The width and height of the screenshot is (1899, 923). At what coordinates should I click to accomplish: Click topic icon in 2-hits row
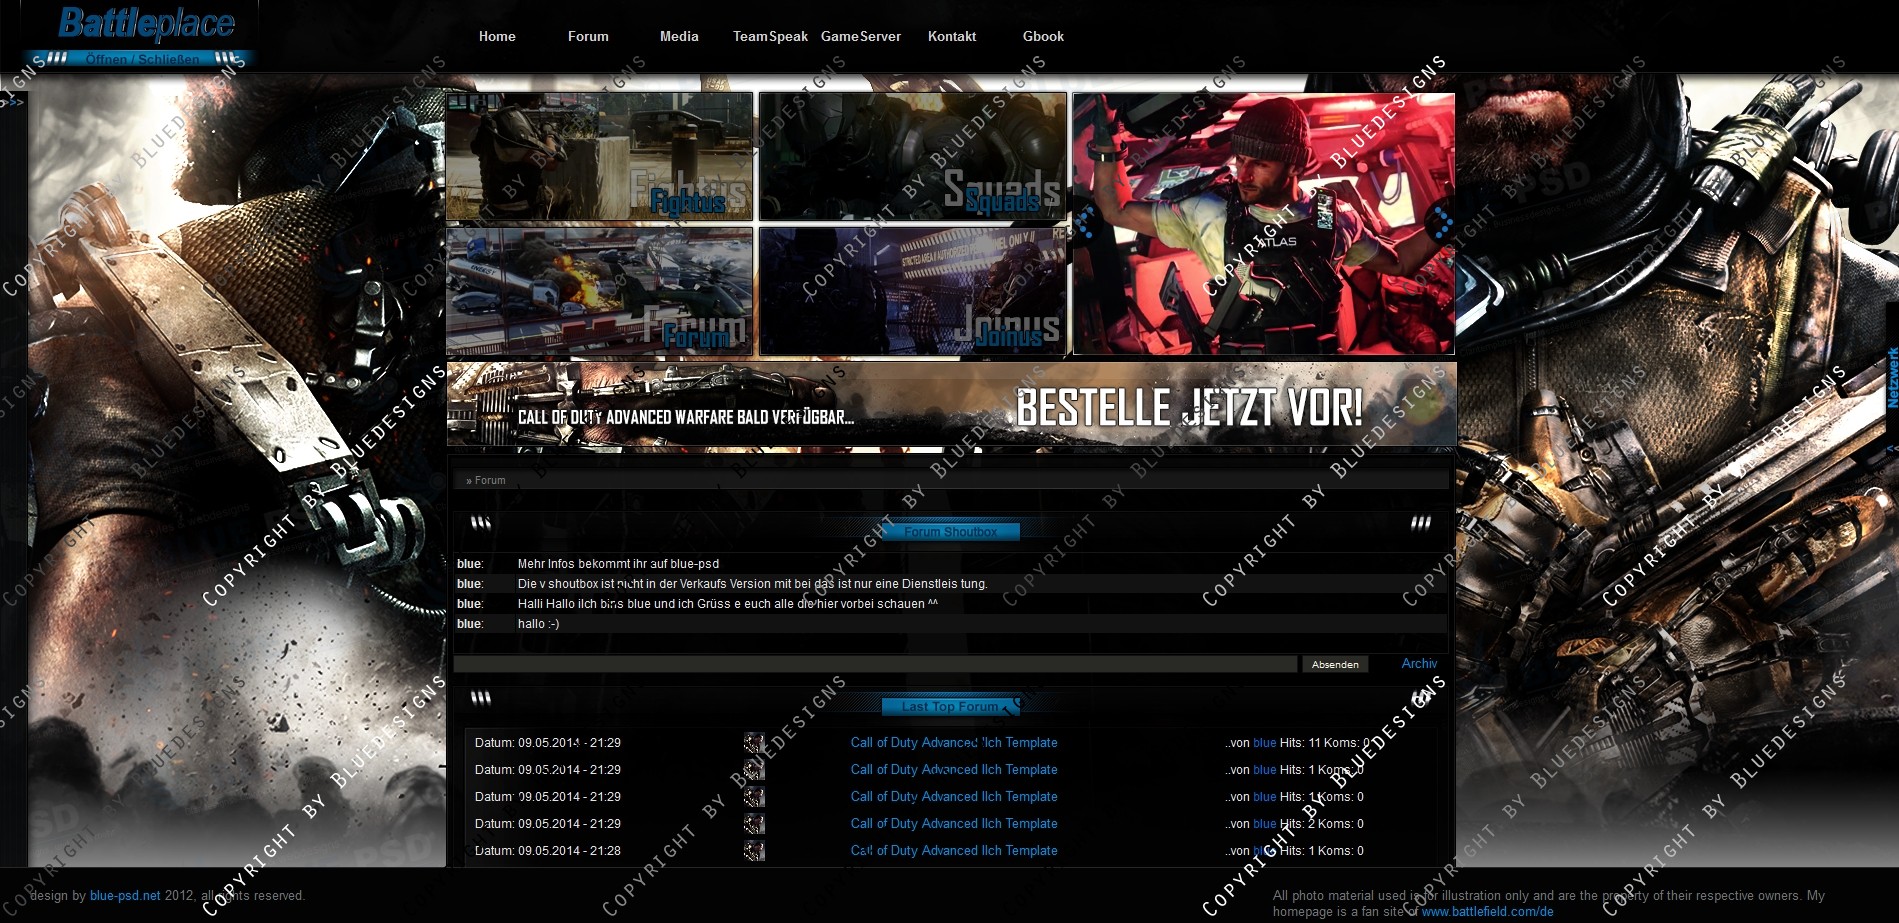tap(754, 824)
